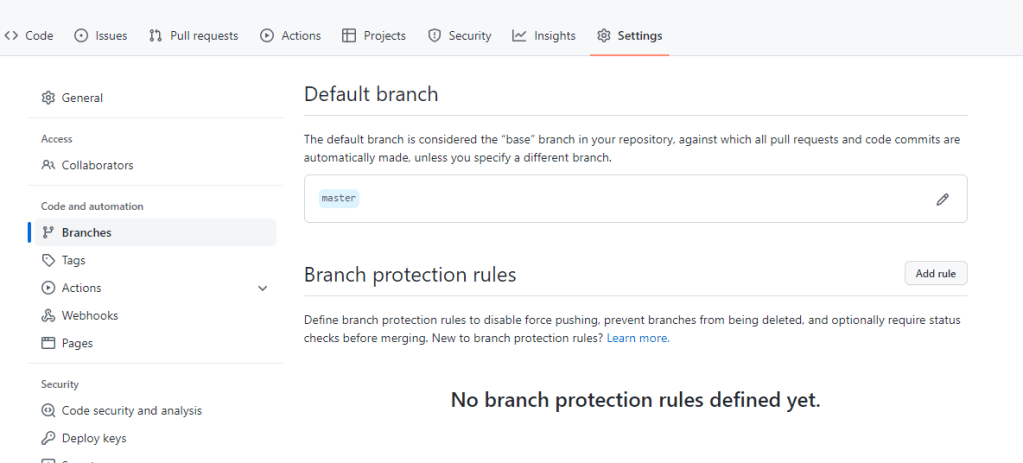Click the tag icon in the sidebar
The width and height of the screenshot is (1023, 463).
(48, 260)
